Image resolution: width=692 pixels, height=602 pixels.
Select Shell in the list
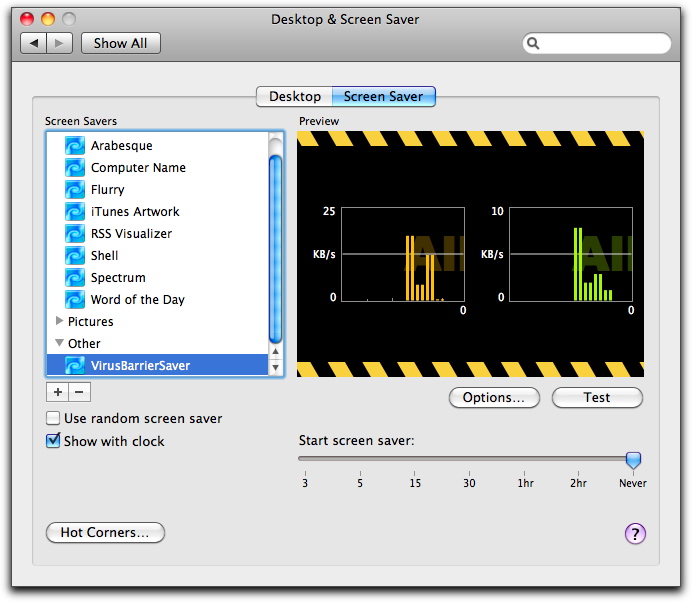pos(105,256)
